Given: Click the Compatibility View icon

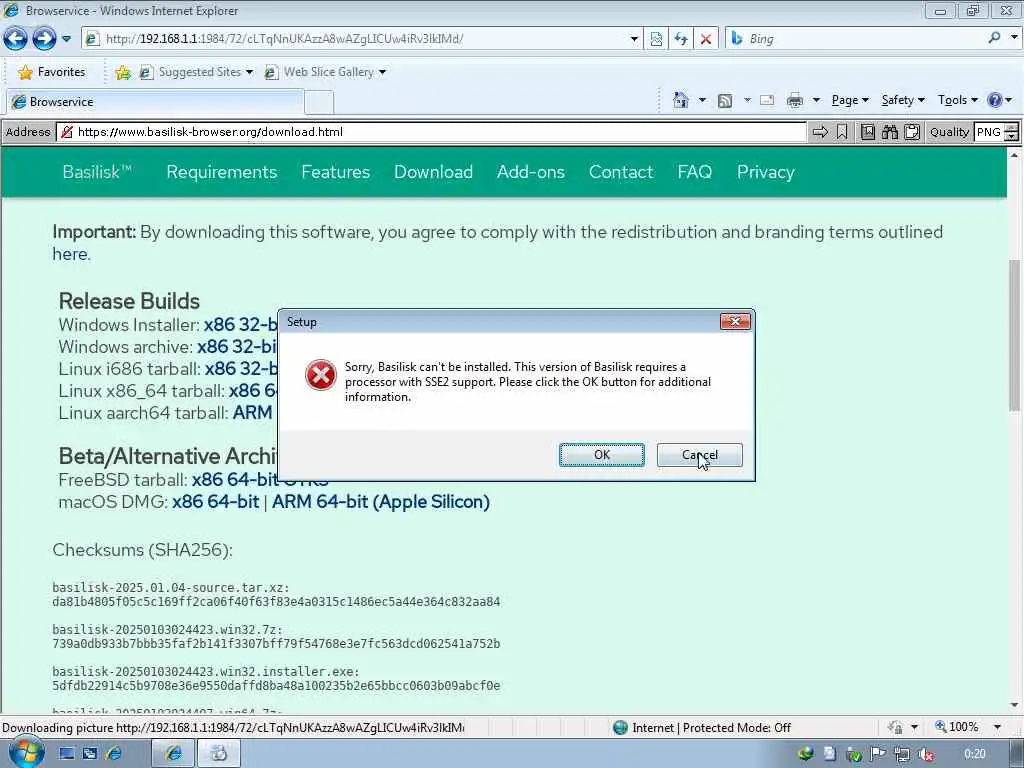Looking at the screenshot, I should pos(656,39).
